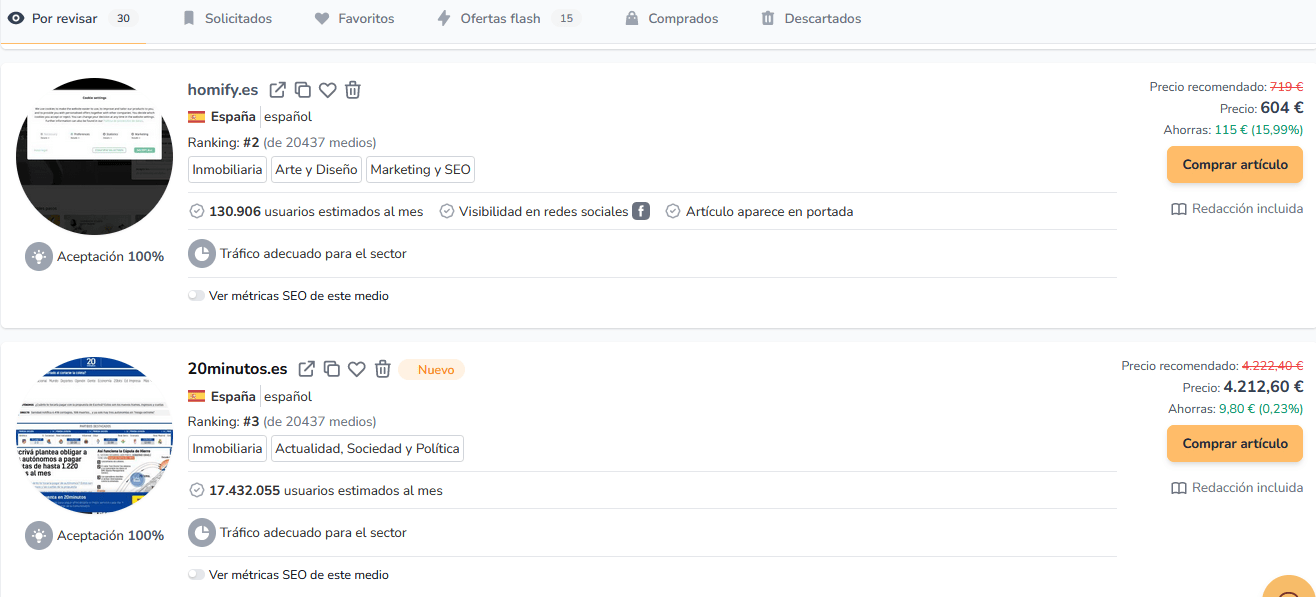Click lightbulb acceptance icon under homify.es
The image size is (1316, 597).
click(39, 256)
